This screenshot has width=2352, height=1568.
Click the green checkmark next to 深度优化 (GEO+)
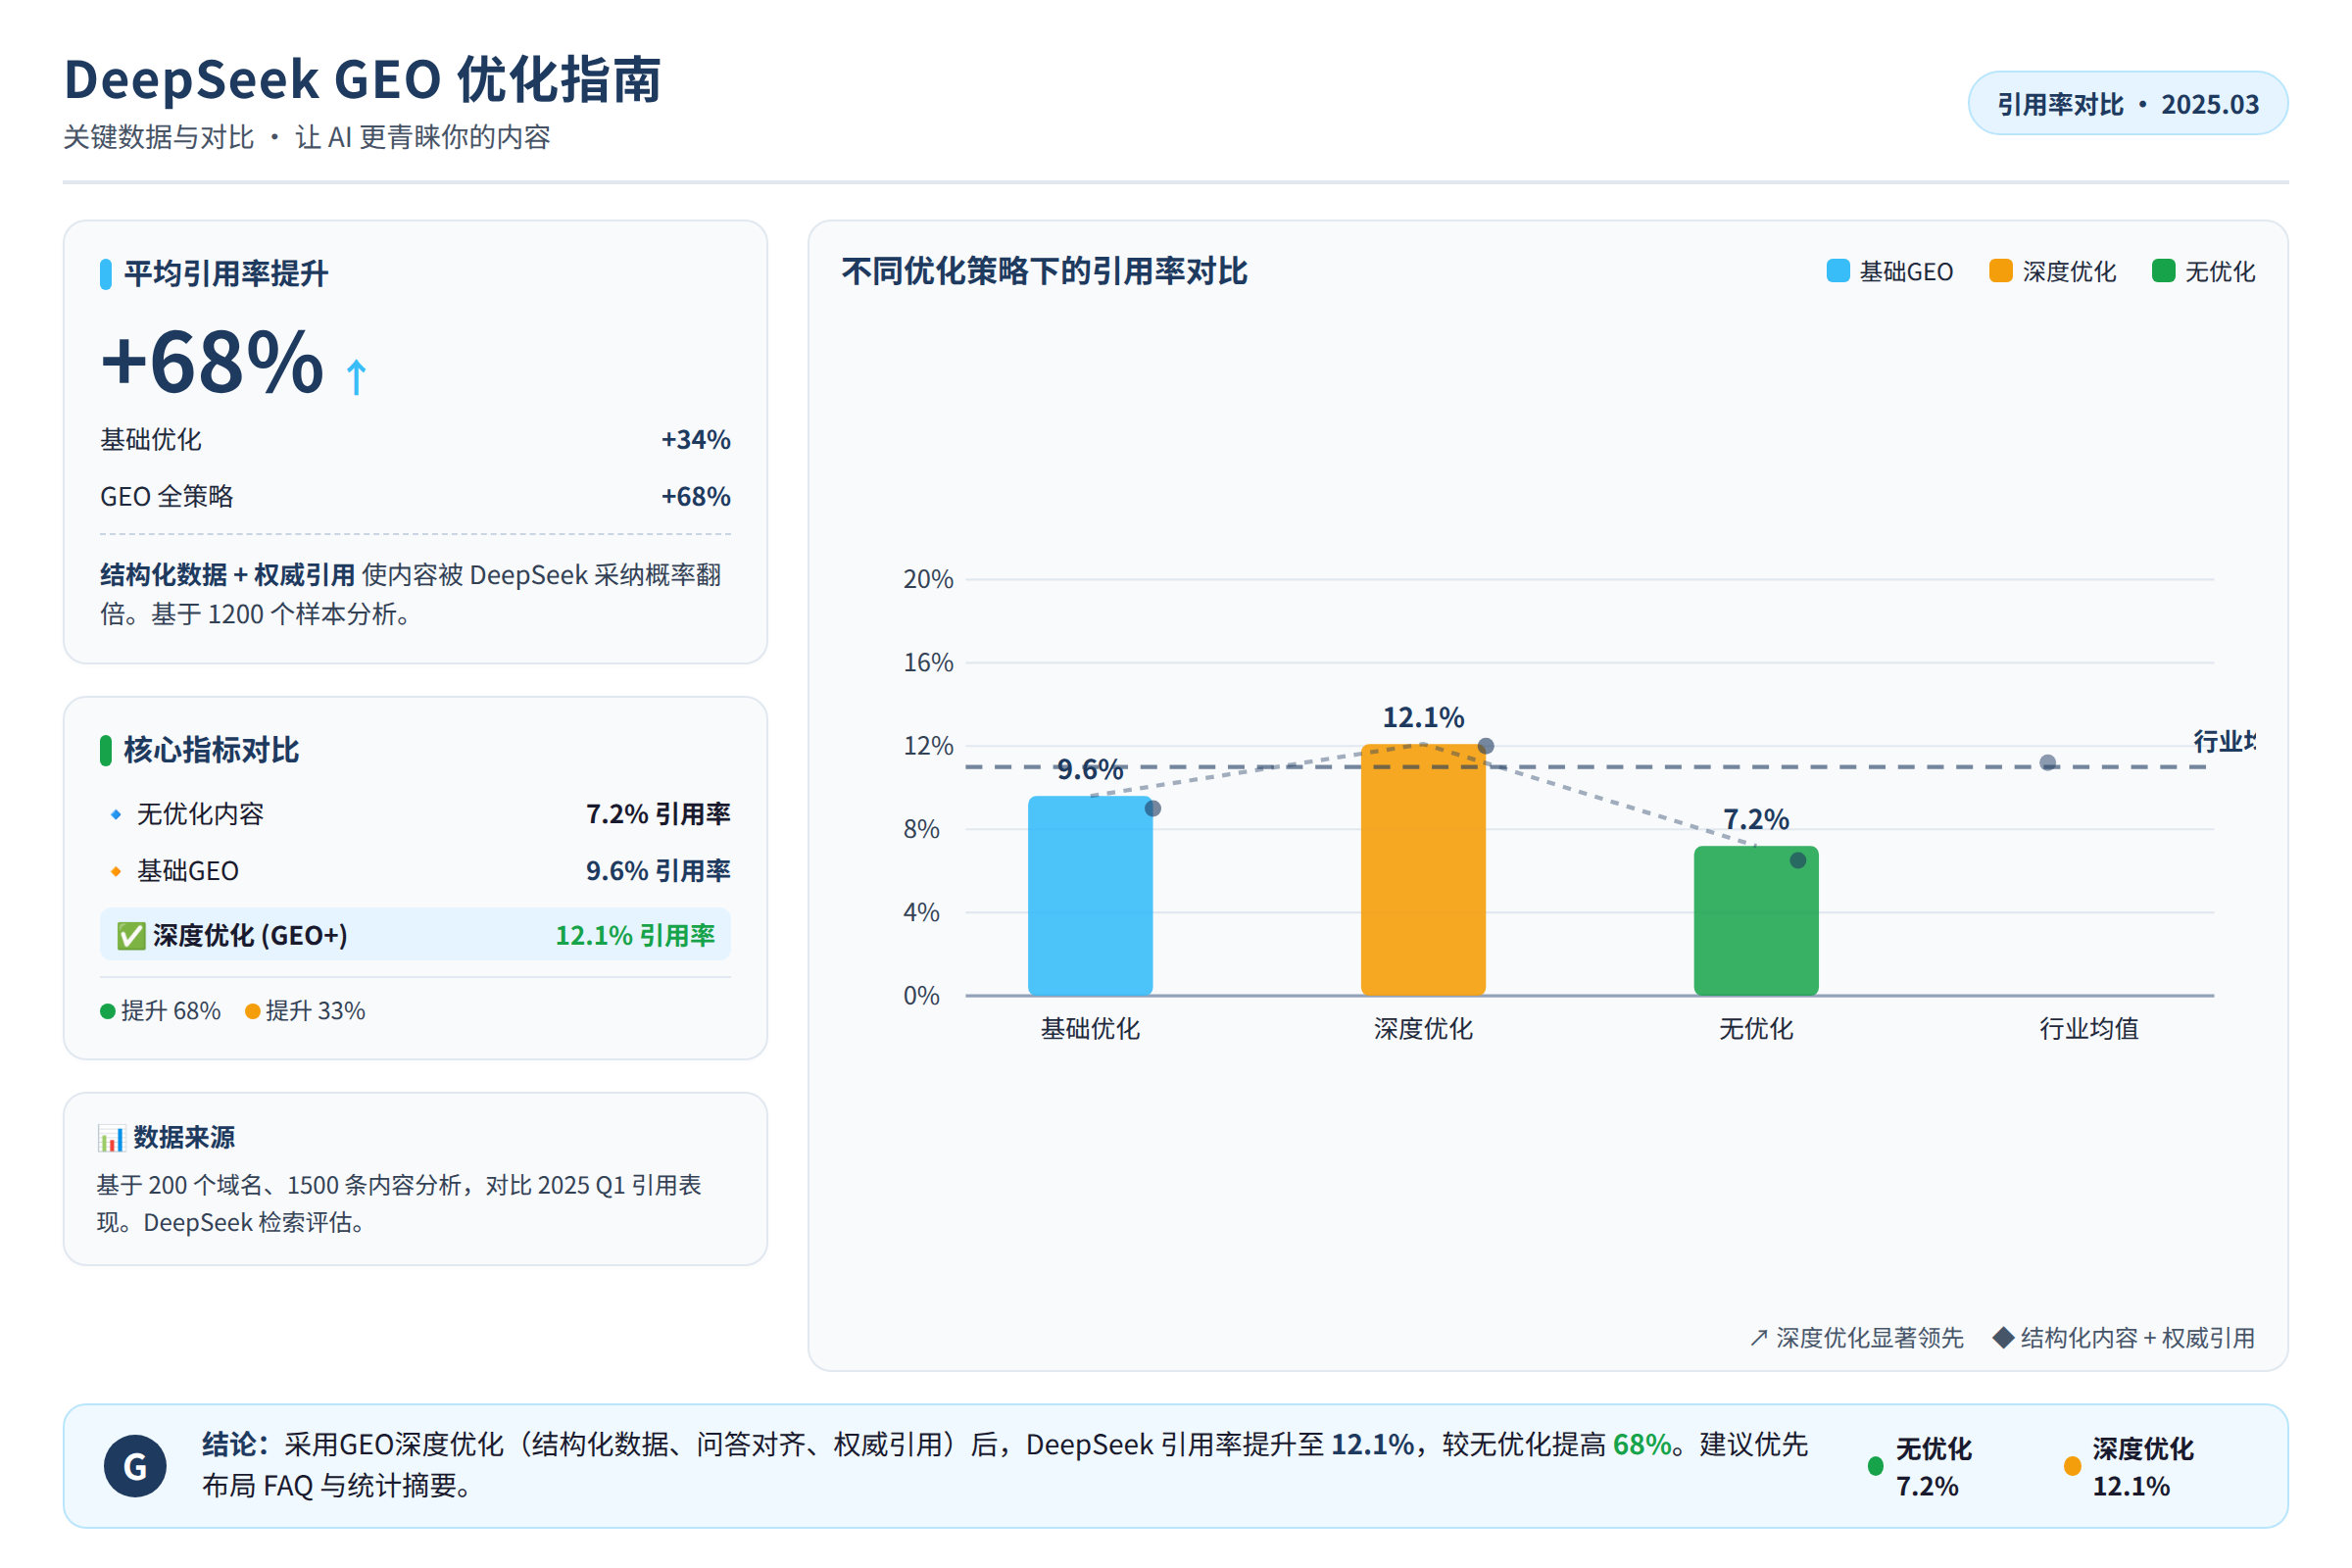pyautogui.click(x=131, y=936)
